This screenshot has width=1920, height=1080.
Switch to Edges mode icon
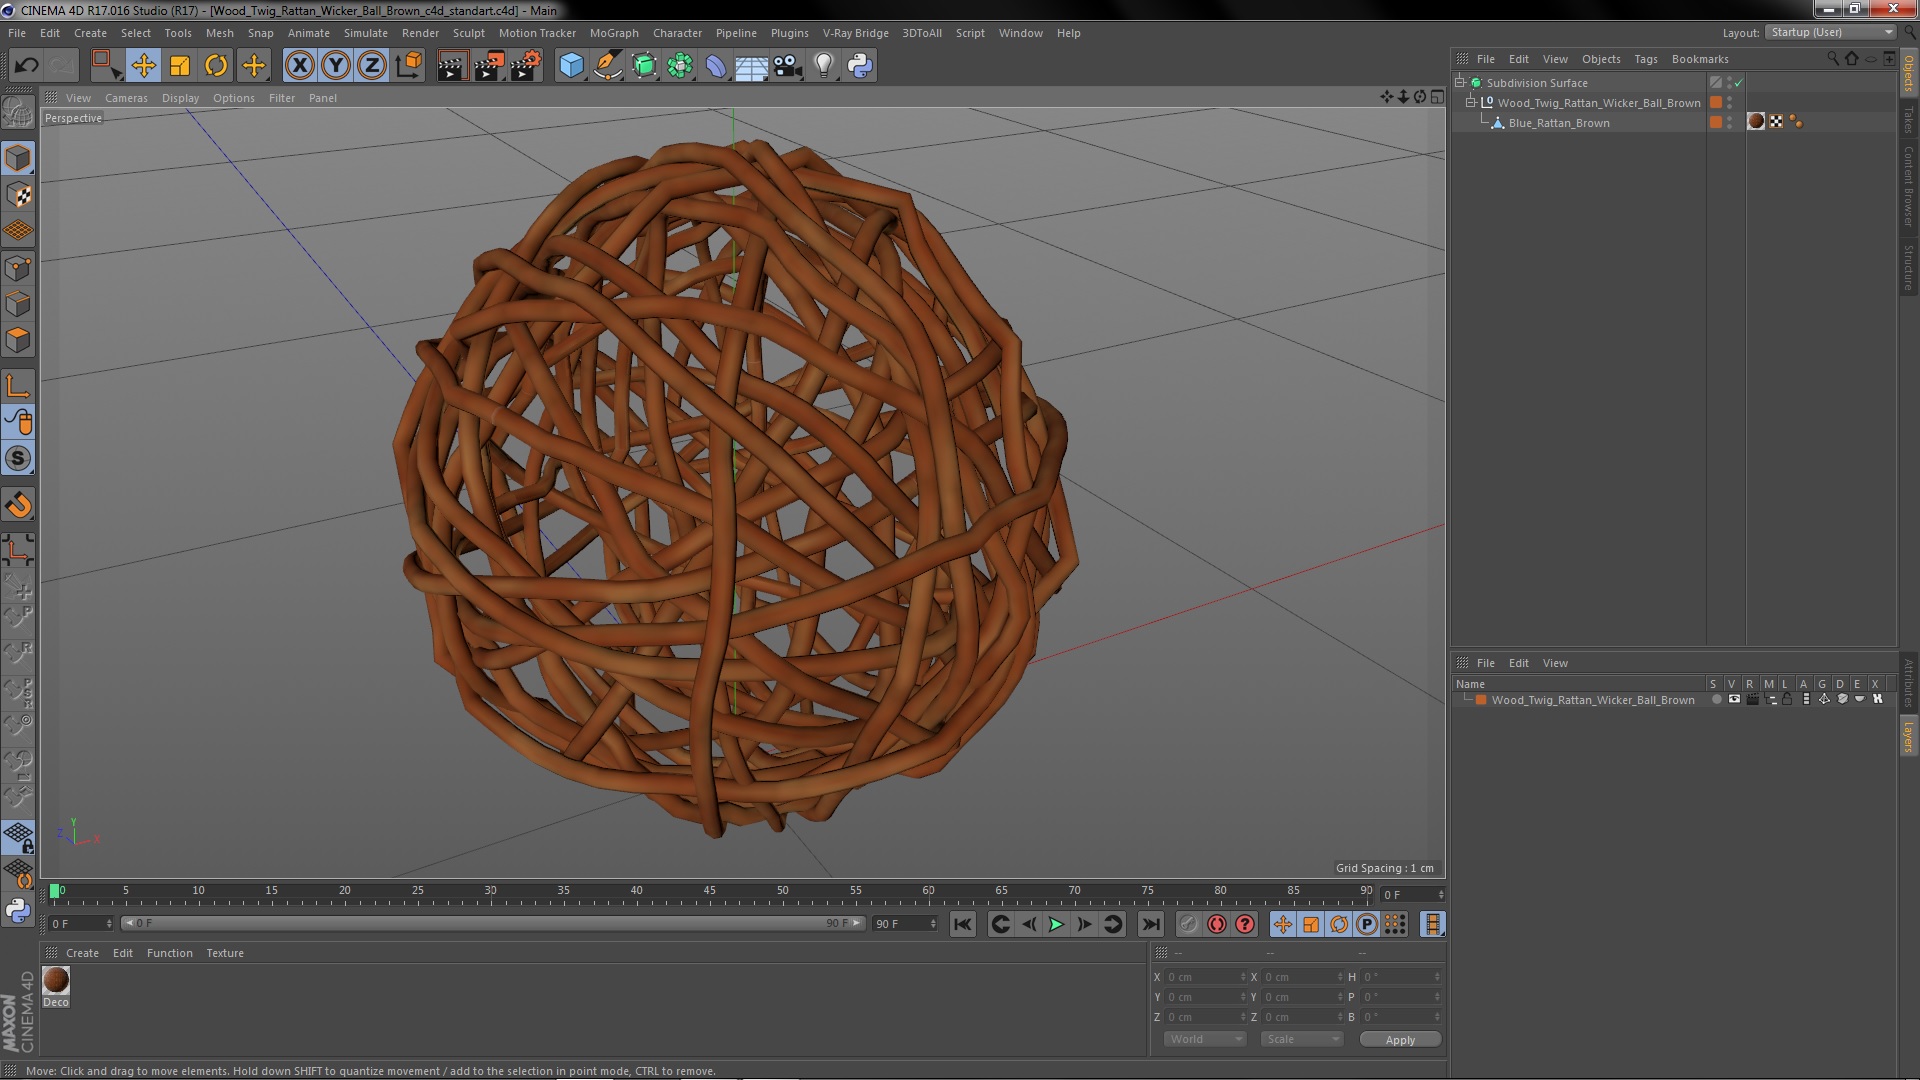tap(18, 304)
